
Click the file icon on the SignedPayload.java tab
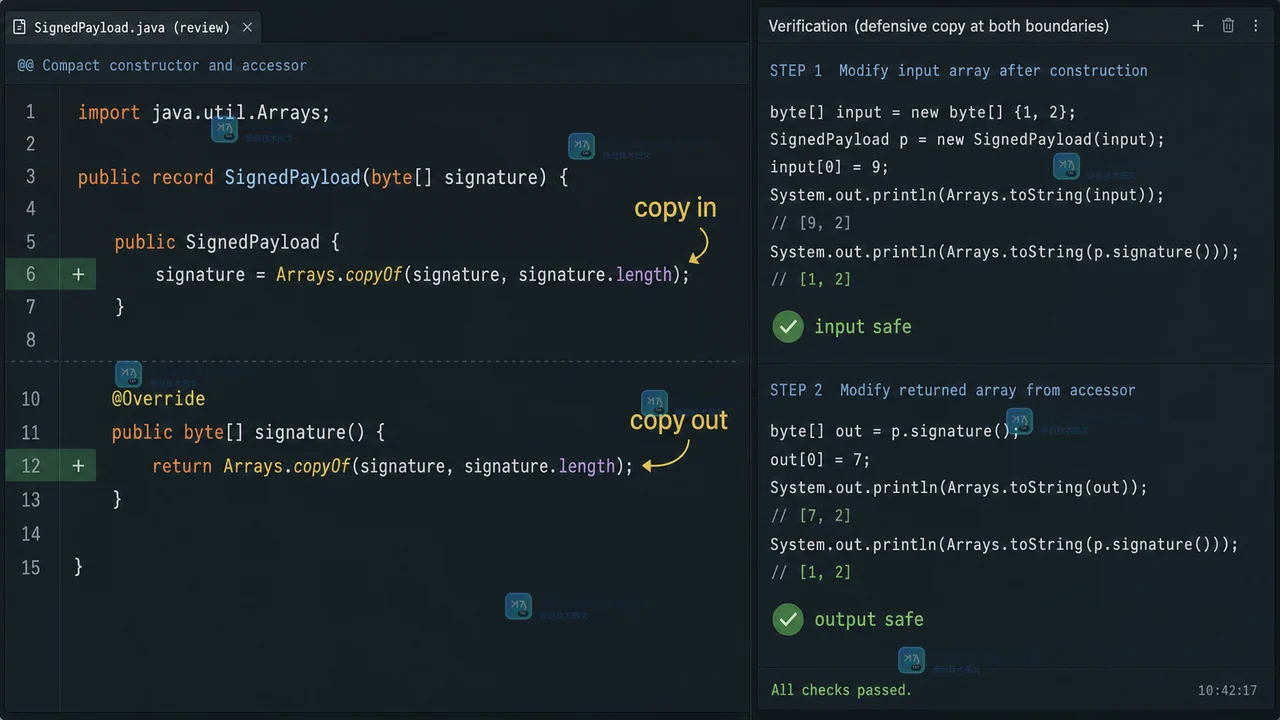point(20,27)
